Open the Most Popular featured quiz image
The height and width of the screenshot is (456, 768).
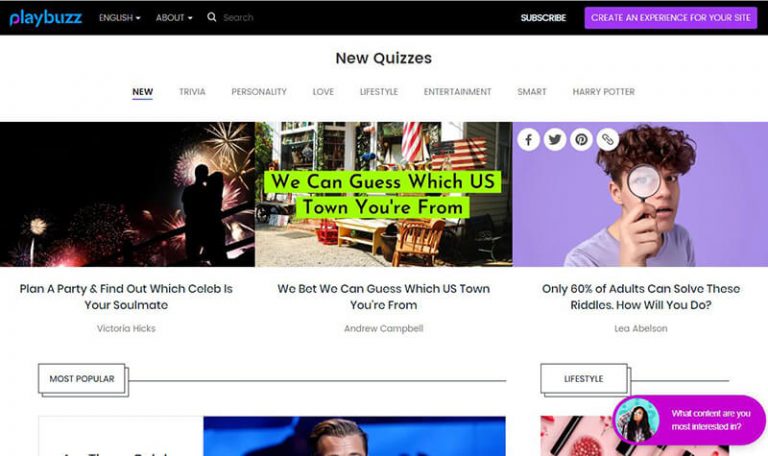pyautogui.click(x=355, y=436)
